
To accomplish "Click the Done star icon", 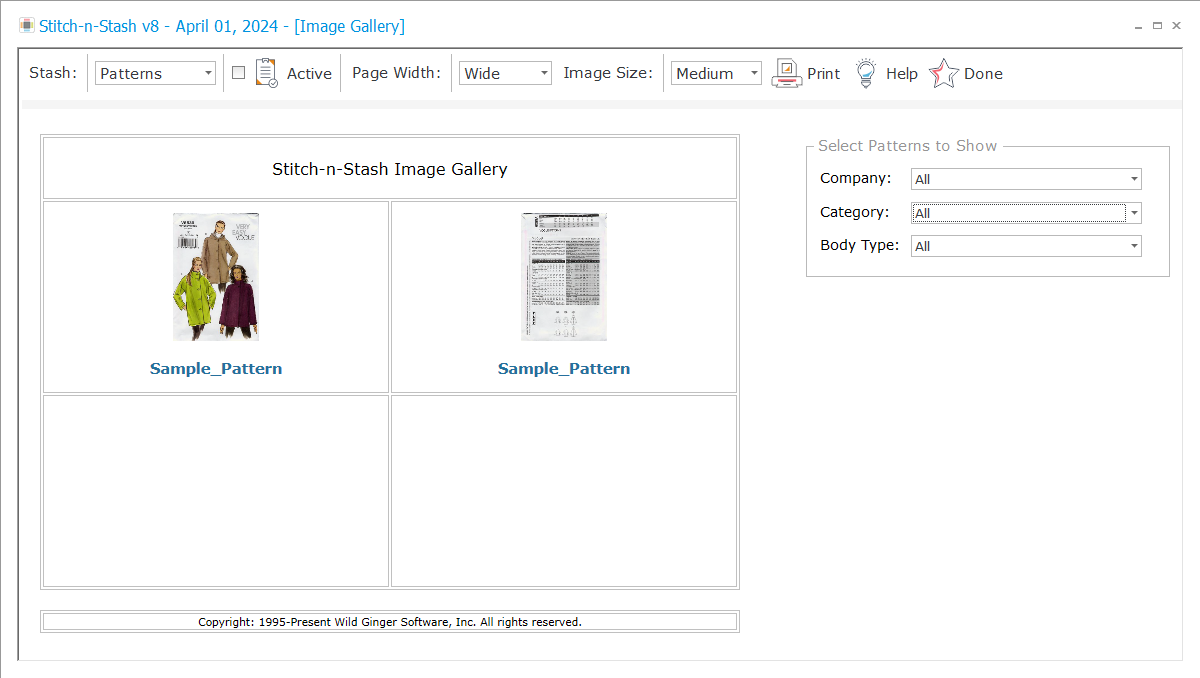I will [943, 73].
